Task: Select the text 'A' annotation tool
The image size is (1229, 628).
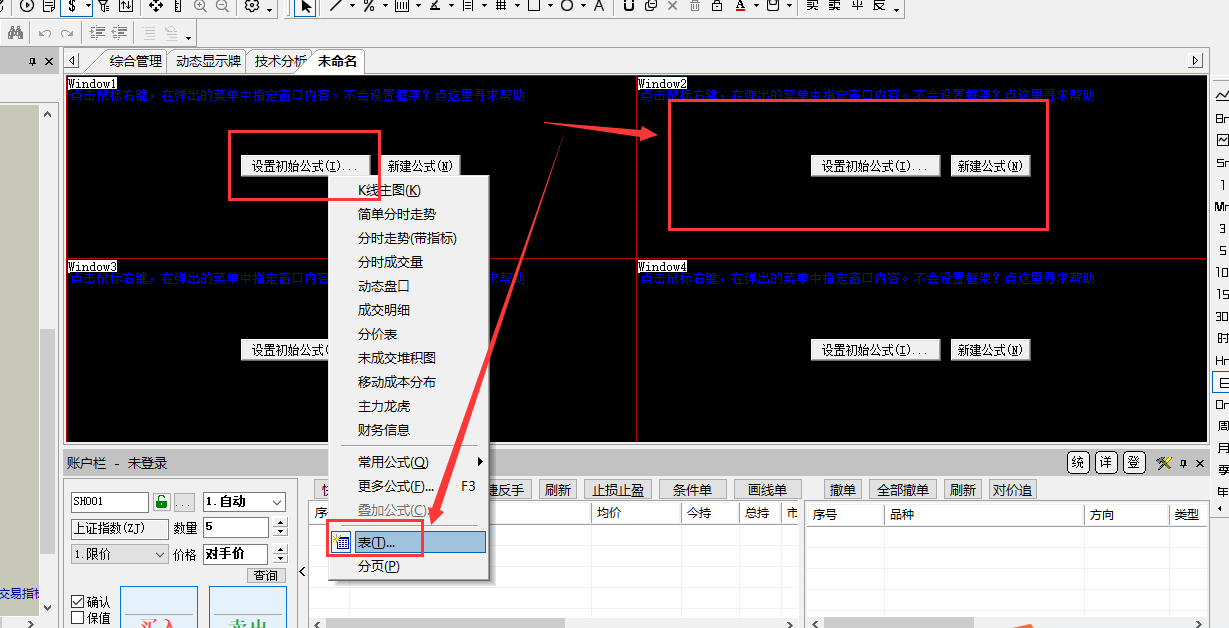Action: point(599,6)
